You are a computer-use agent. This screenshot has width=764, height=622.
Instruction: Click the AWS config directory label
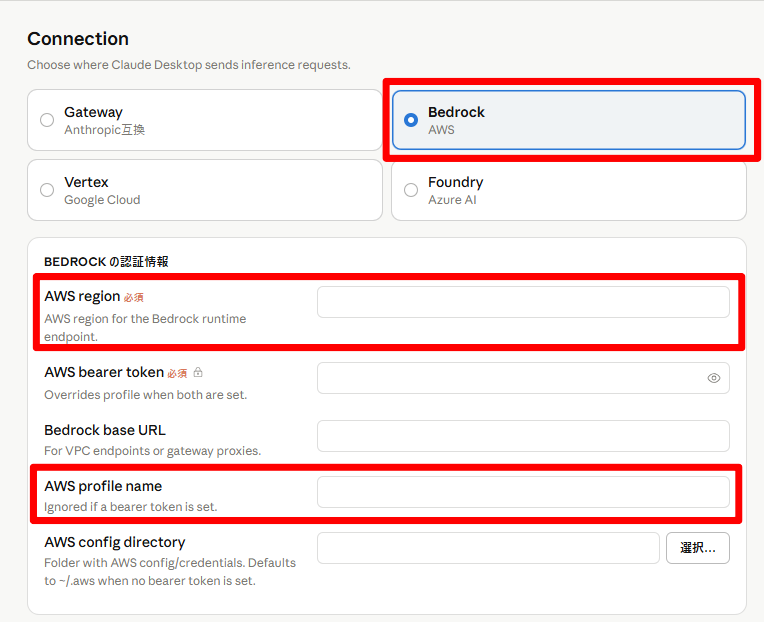pos(115,542)
